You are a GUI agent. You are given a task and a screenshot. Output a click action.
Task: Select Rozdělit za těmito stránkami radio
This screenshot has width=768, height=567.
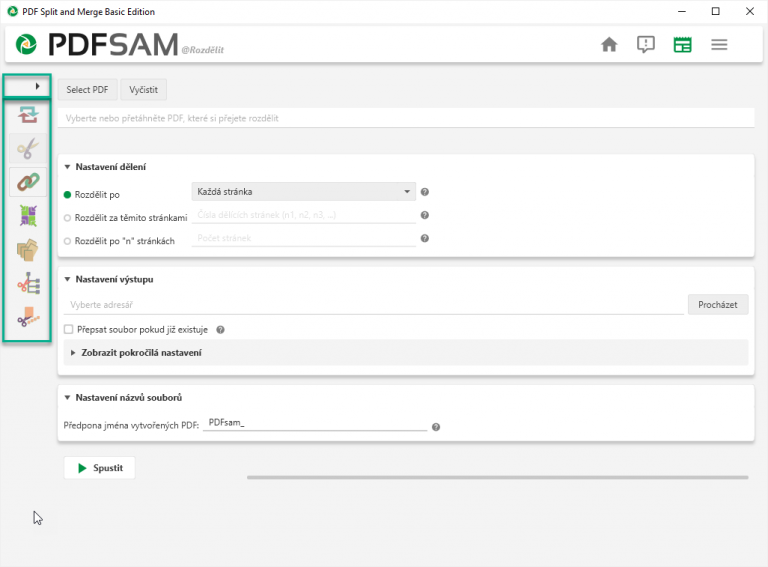[x=68, y=218]
